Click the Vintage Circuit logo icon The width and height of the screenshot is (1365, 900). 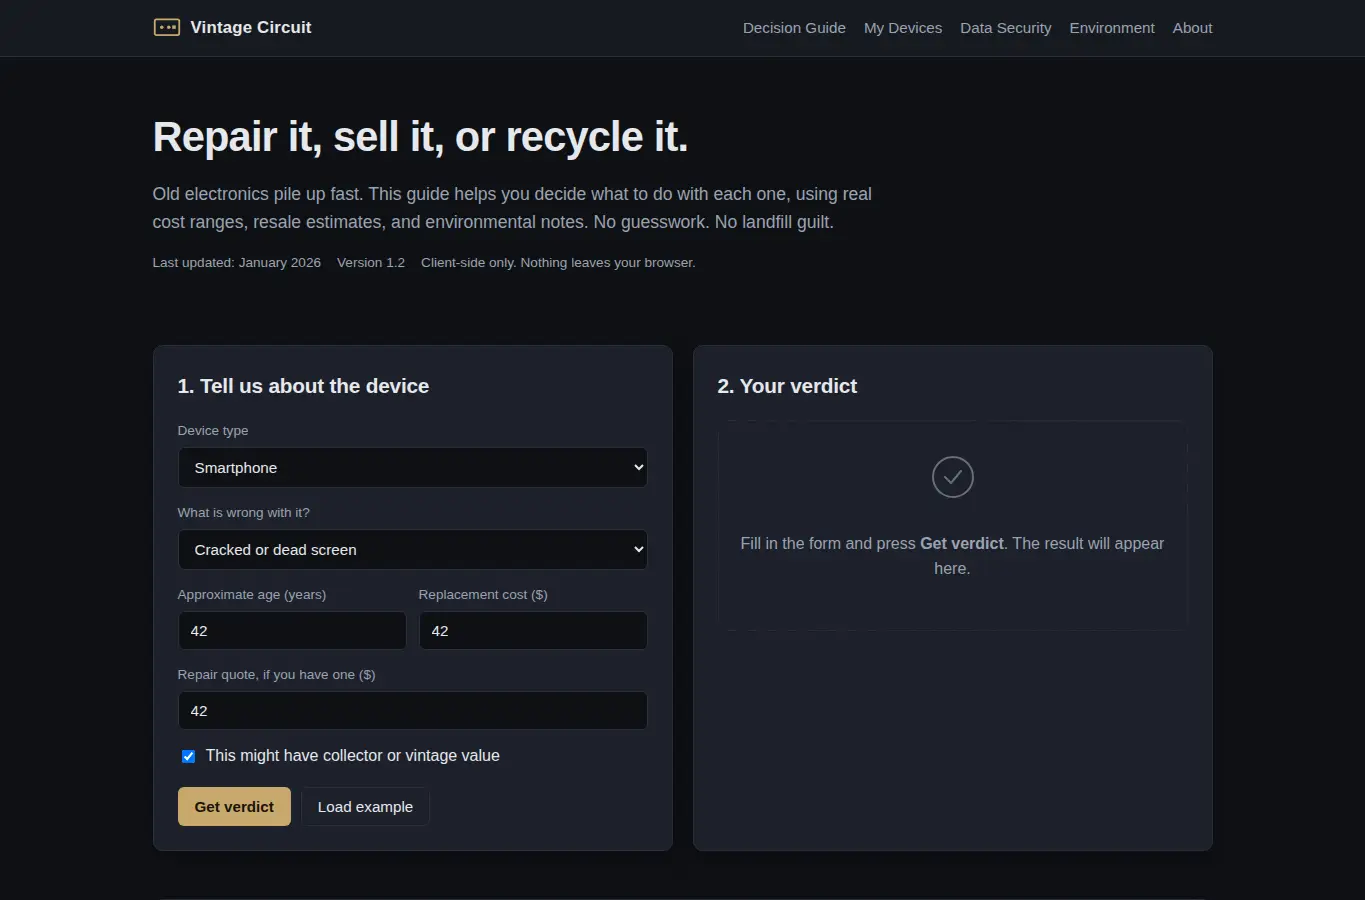pos(166,27)
